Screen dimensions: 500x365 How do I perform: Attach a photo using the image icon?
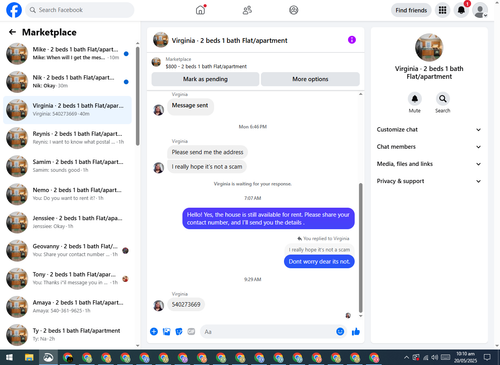pos(166,331)
